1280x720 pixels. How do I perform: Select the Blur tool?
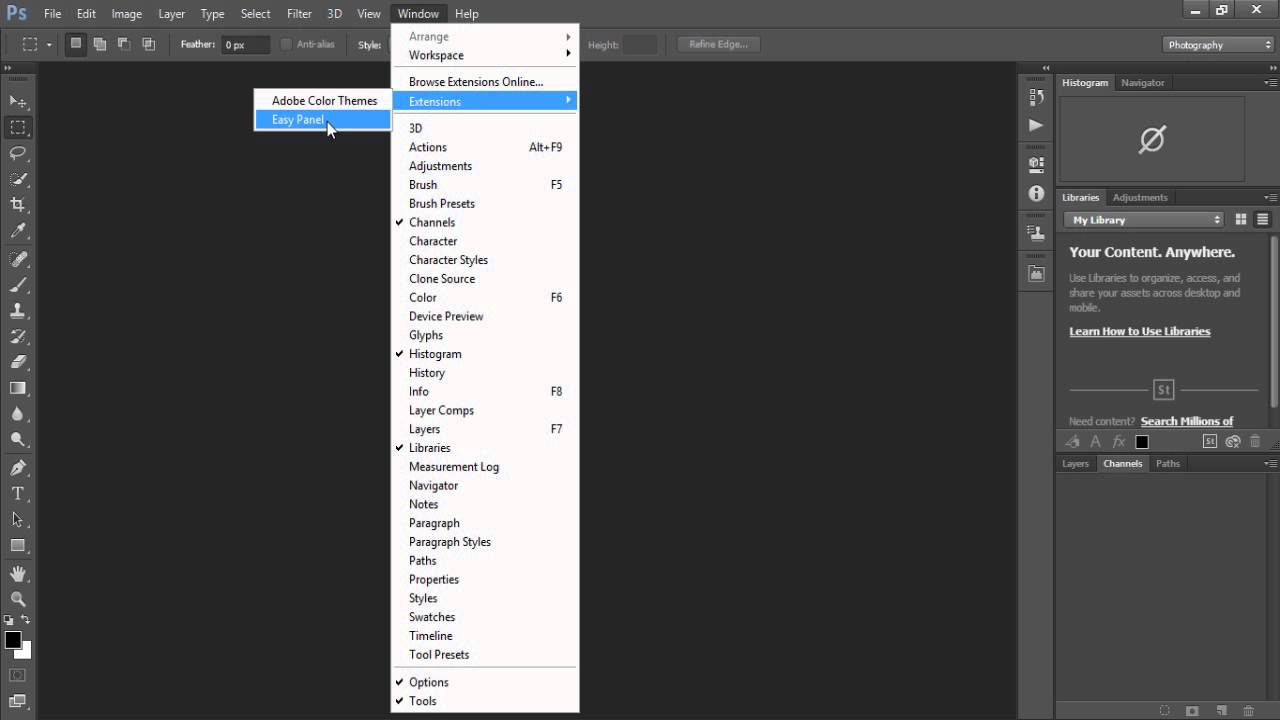click(x=18, y=414)
